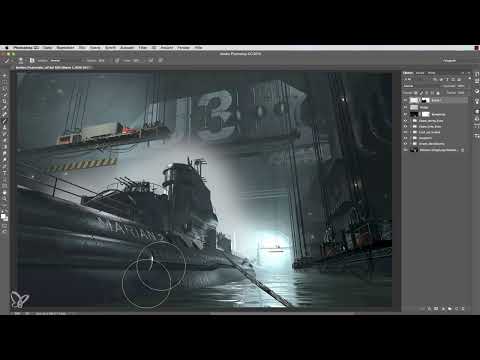Select the Clone Stamp tool
Viewport: 480px width, 360px height.
point(4,127)
